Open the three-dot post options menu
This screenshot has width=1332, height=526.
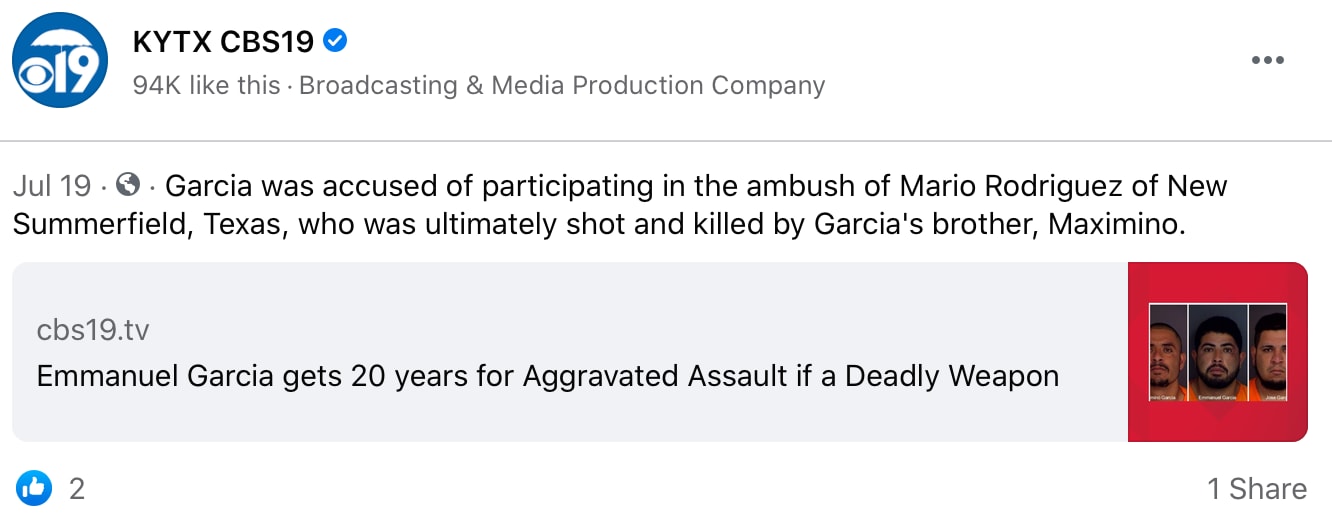pos(1267,60)
